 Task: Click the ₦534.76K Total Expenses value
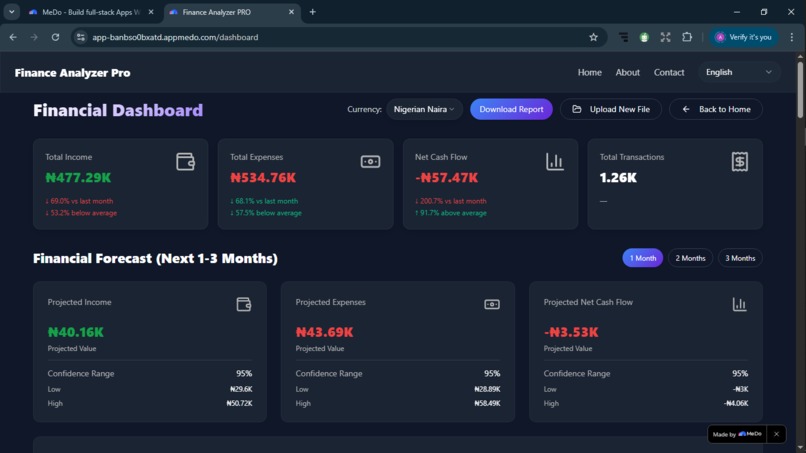point(263,177)
